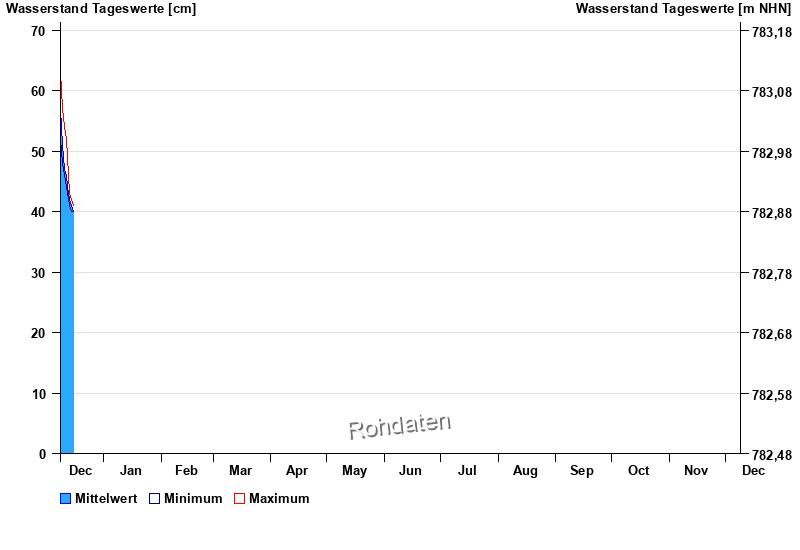Click the Minimum legend swatch box
This screenshot has height=550, width=800.
click(154, 499)
